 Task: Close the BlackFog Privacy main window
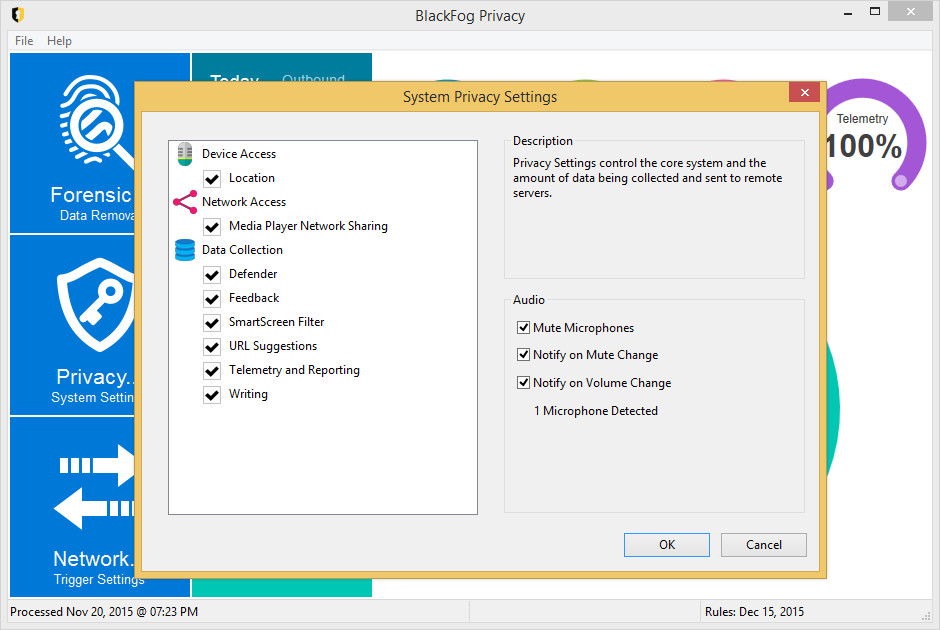tap(911, 11)
